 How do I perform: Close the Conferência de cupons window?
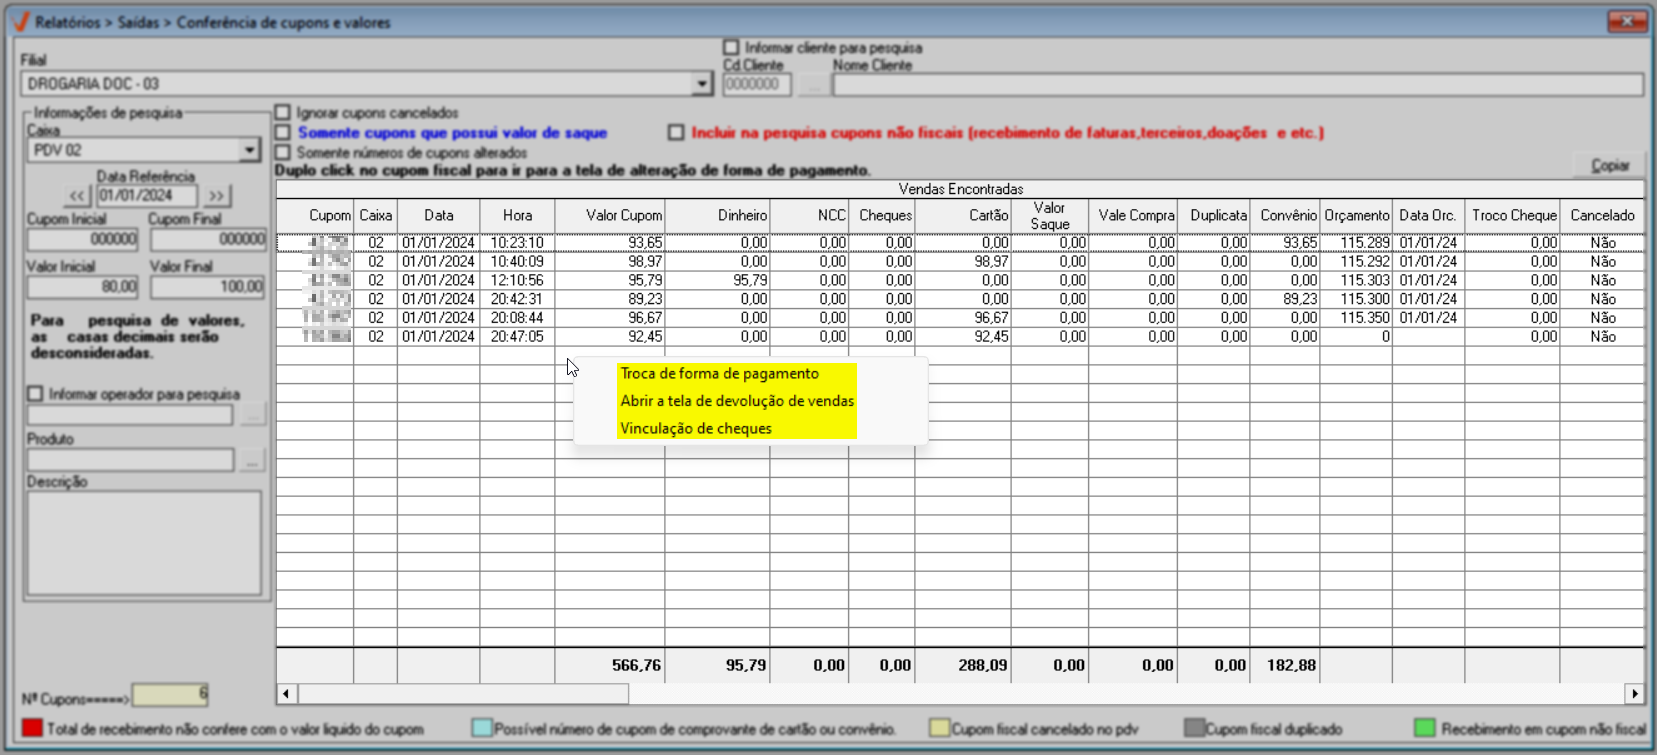pyautogui.click(x=1627, y=21)
